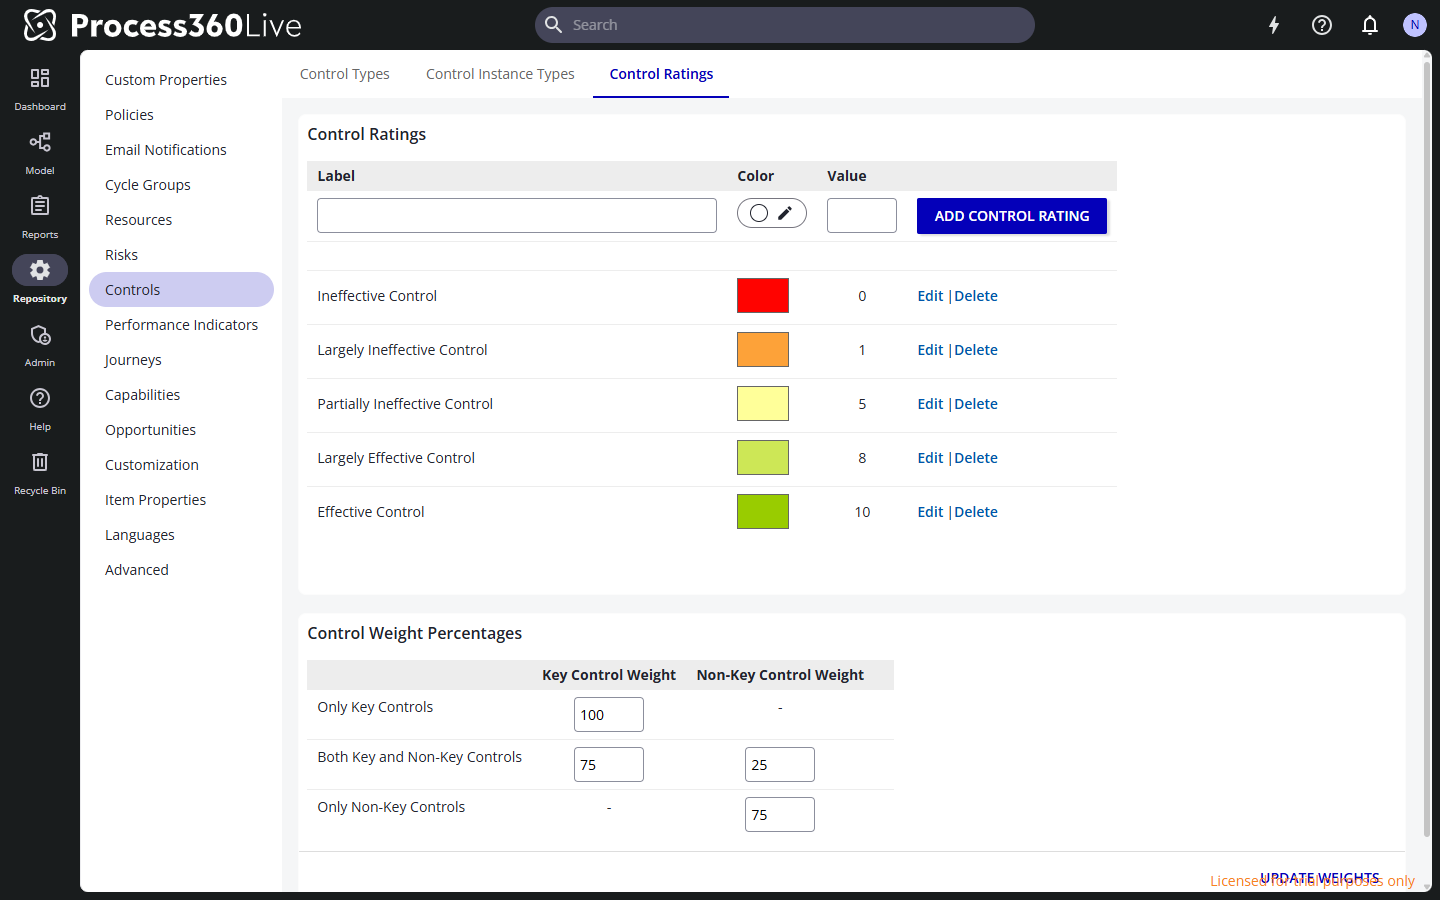Open the lightning bolt quick actions icon
The width and height of the screenshot is (1440, 900).
click(1274, 25)
